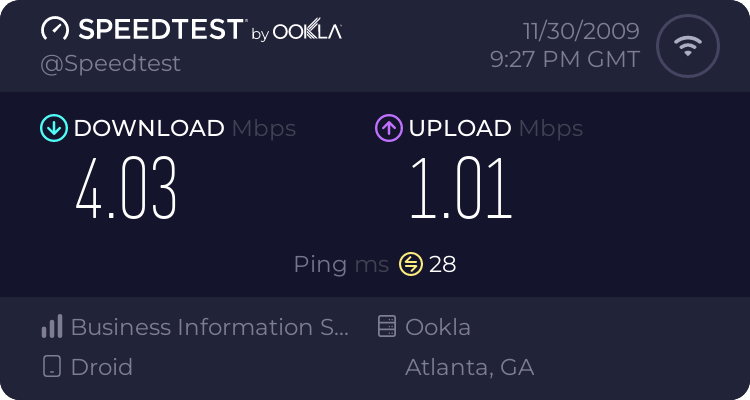Click the Droid device label

click(x=101, y=367)
